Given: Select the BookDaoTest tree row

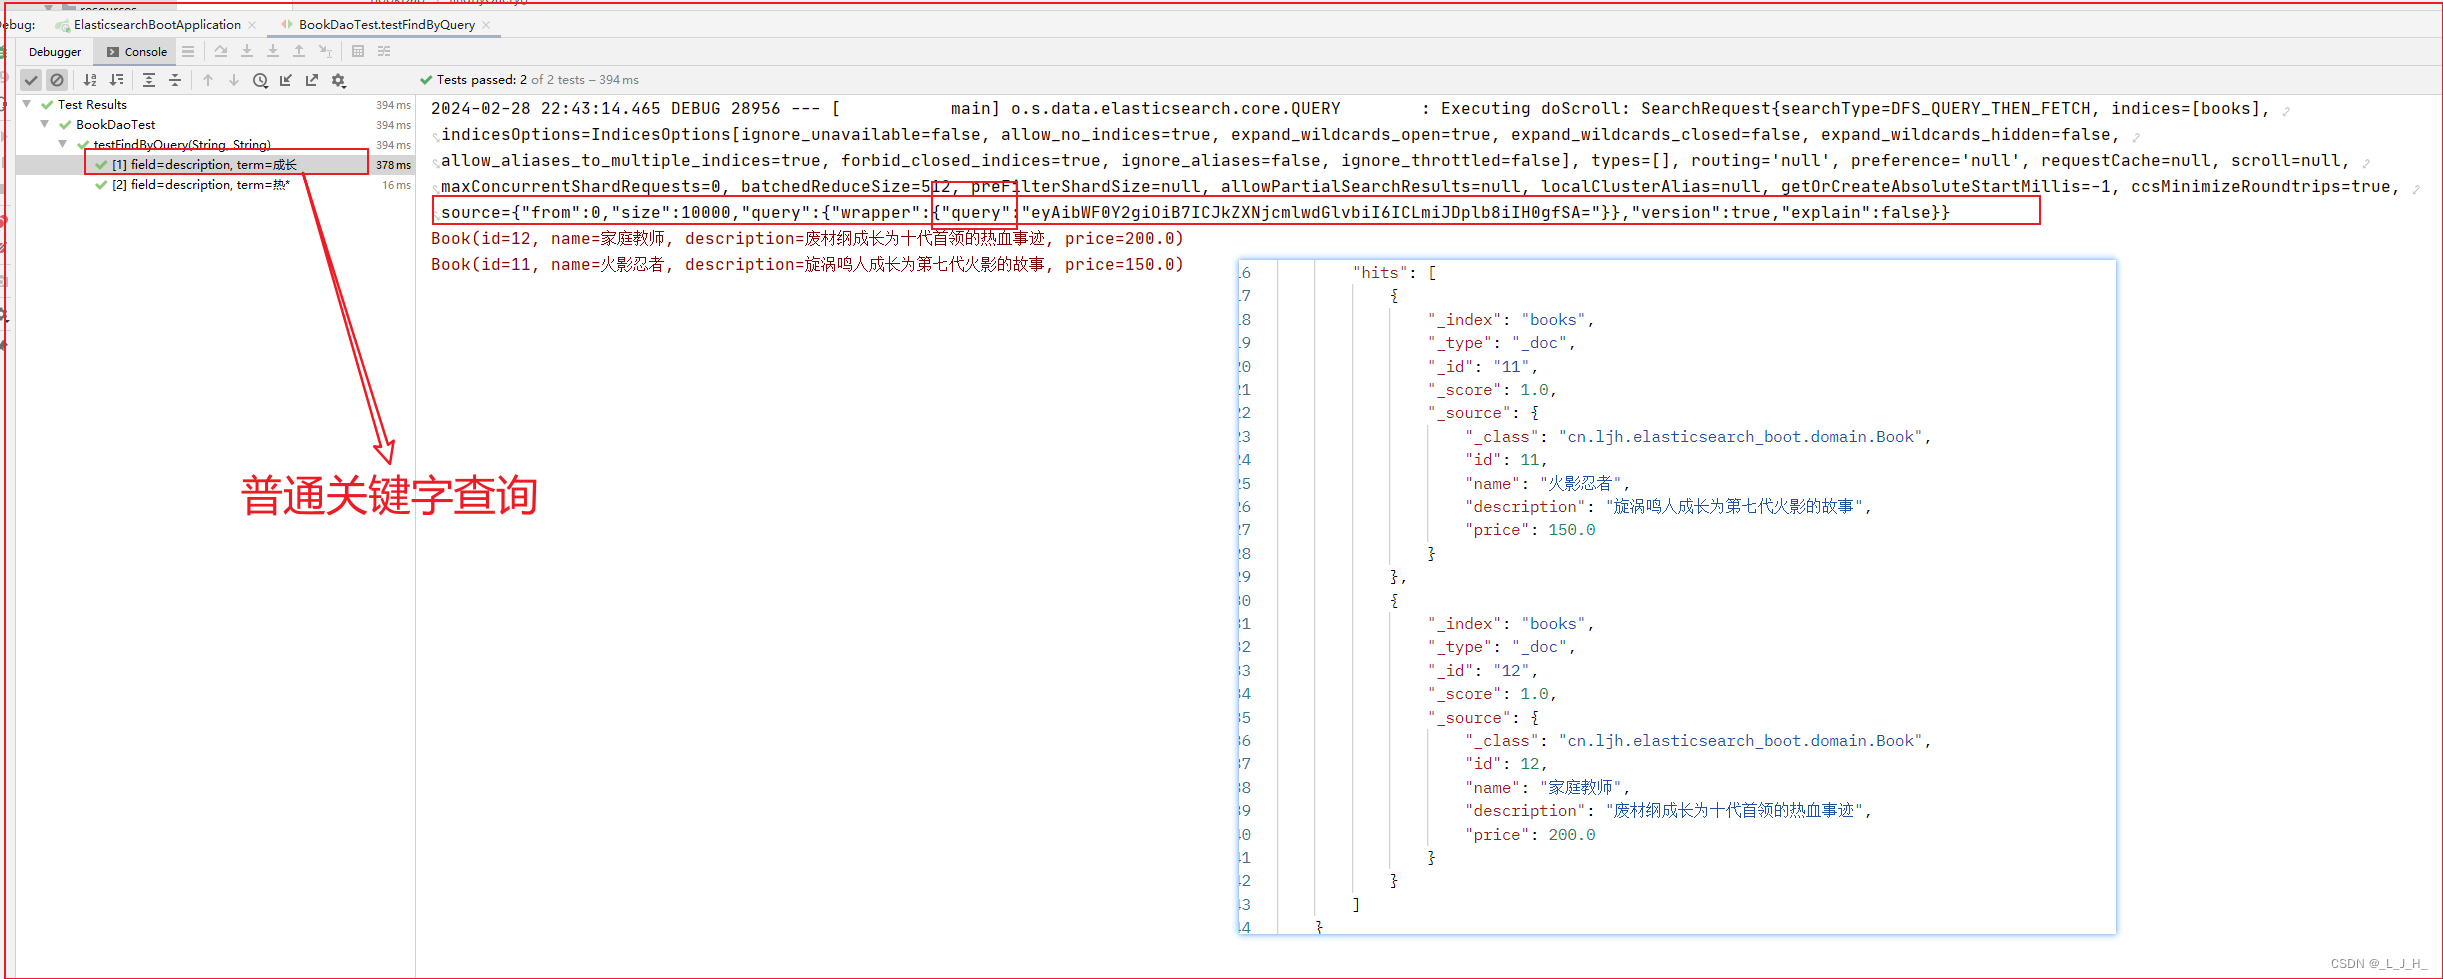Looking at the screenshot, I should pos(215,125).
